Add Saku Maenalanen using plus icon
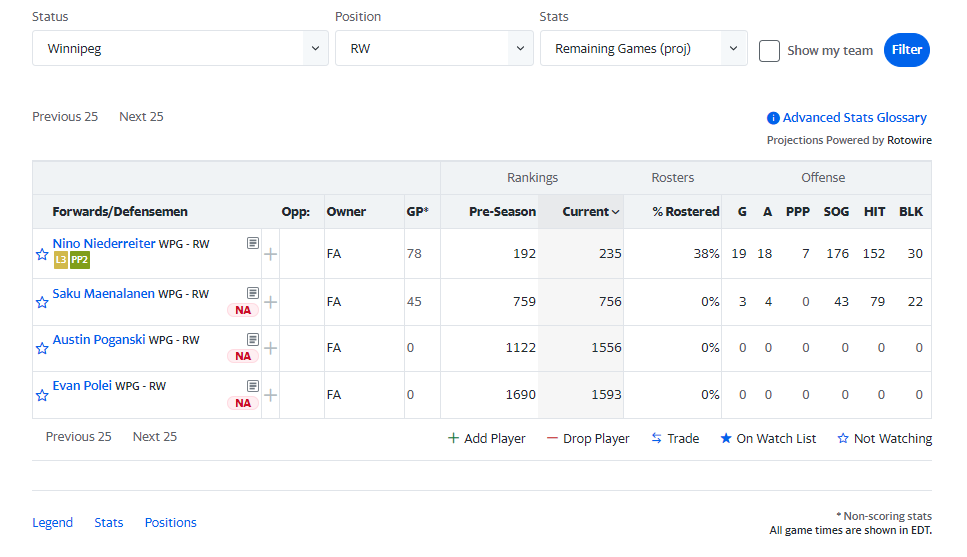The image size is (967, 557). point(270,302)
